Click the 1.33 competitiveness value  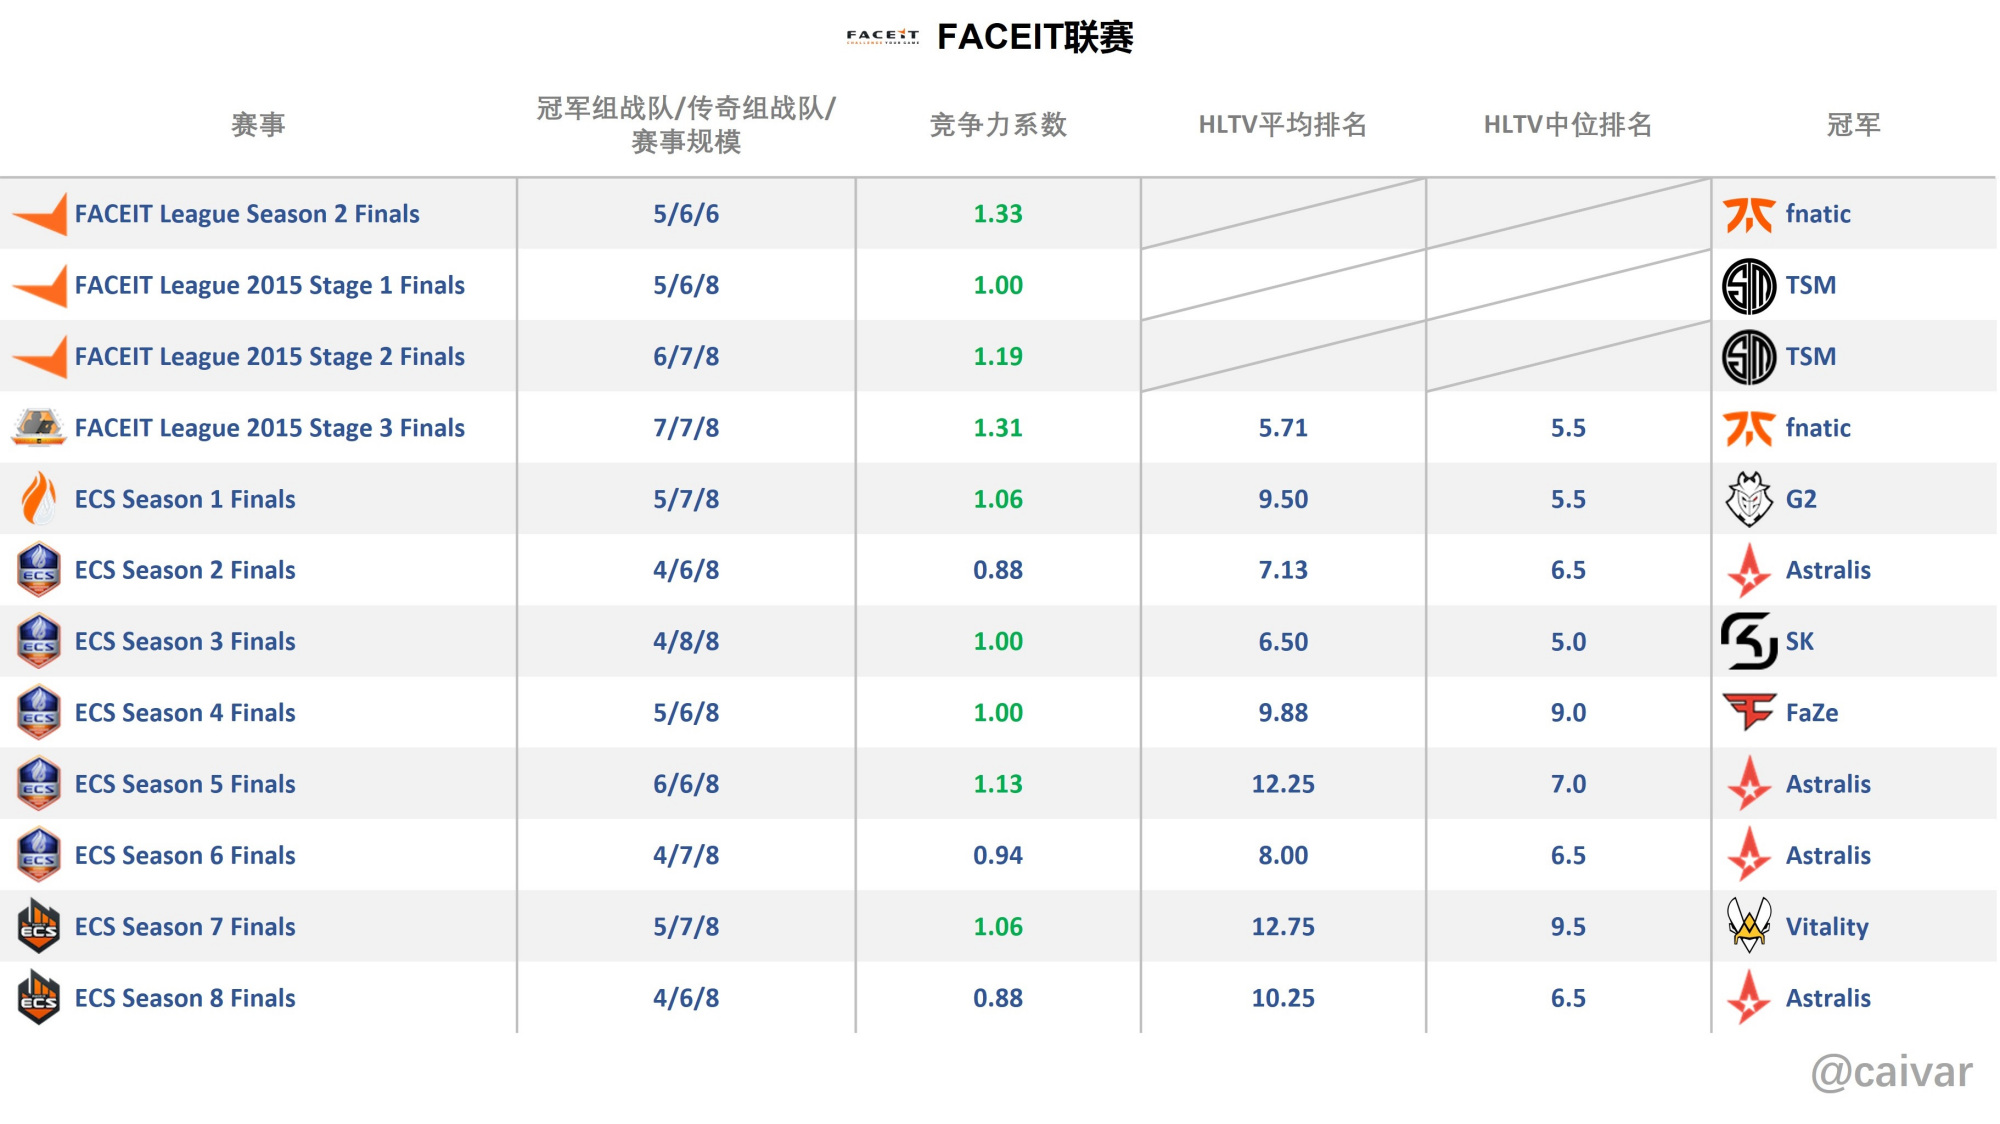pos(998,214)
